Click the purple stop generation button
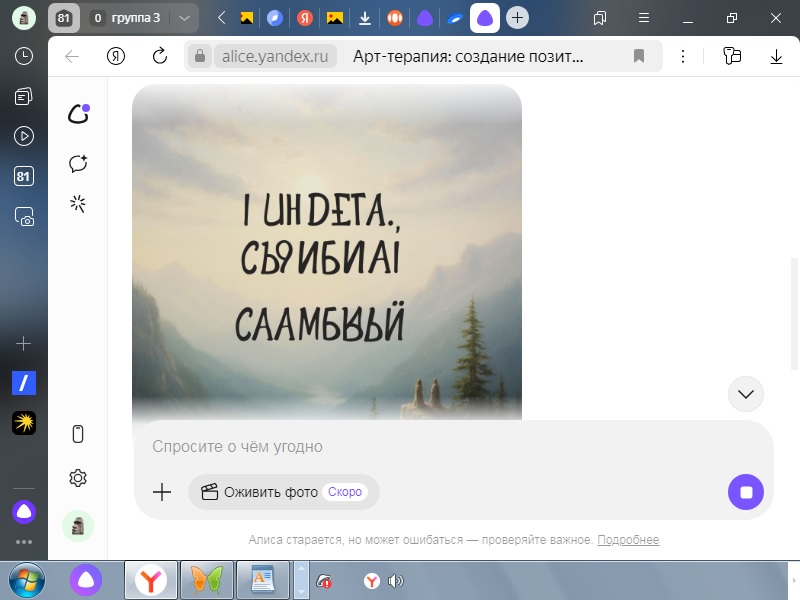800x600 pixels. pos(745,491)
